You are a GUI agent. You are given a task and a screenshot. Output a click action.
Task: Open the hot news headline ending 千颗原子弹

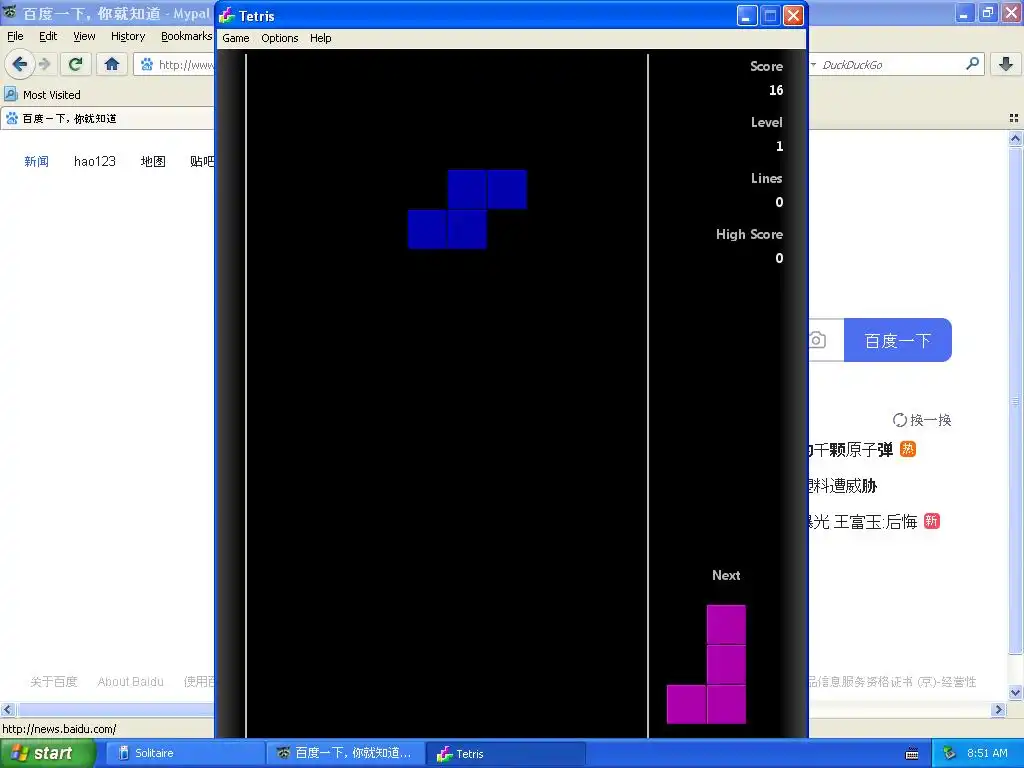tap(851, 449)
